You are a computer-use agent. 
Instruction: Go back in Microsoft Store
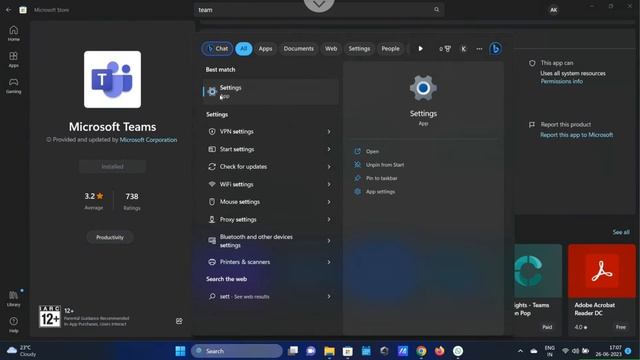(x=9, y=10)
